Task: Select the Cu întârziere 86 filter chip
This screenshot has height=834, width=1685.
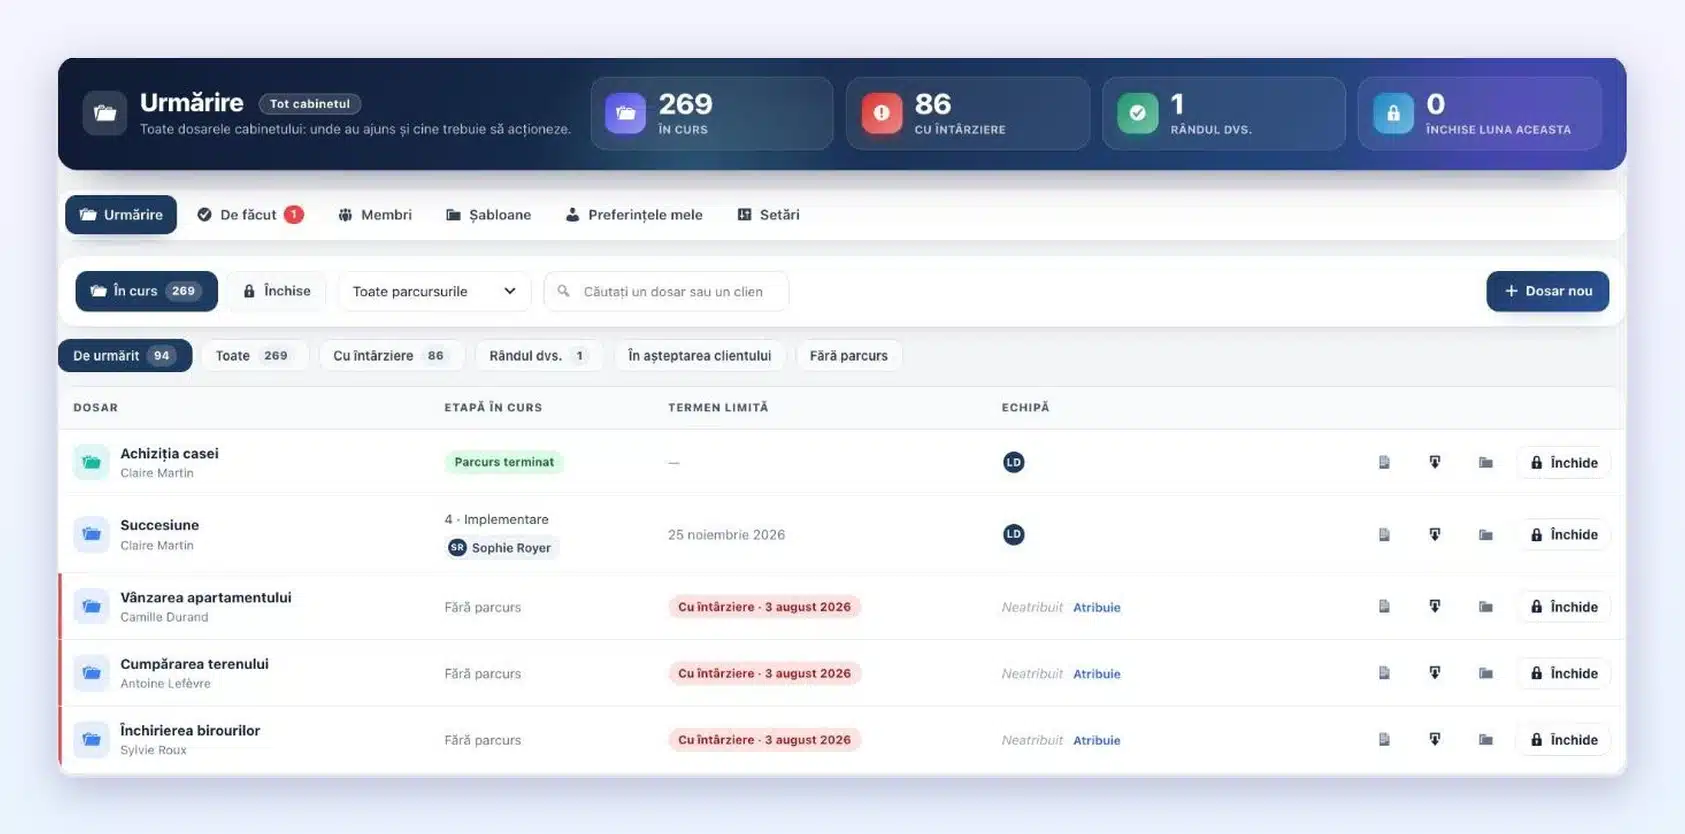Action: coord(390,355)
